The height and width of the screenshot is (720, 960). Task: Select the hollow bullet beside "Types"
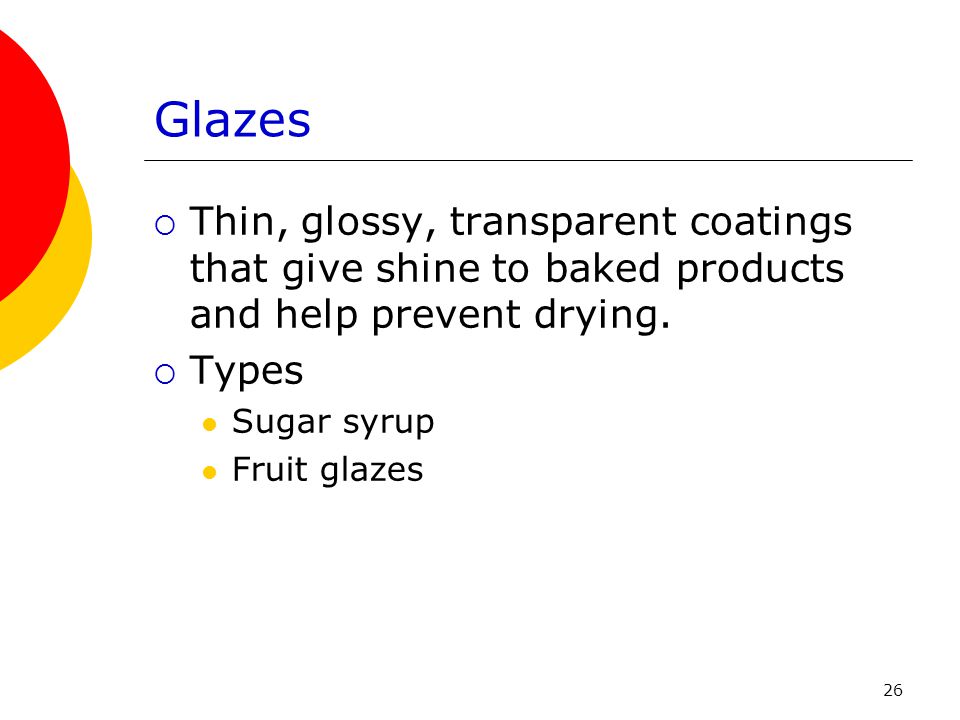click(165, 374)
